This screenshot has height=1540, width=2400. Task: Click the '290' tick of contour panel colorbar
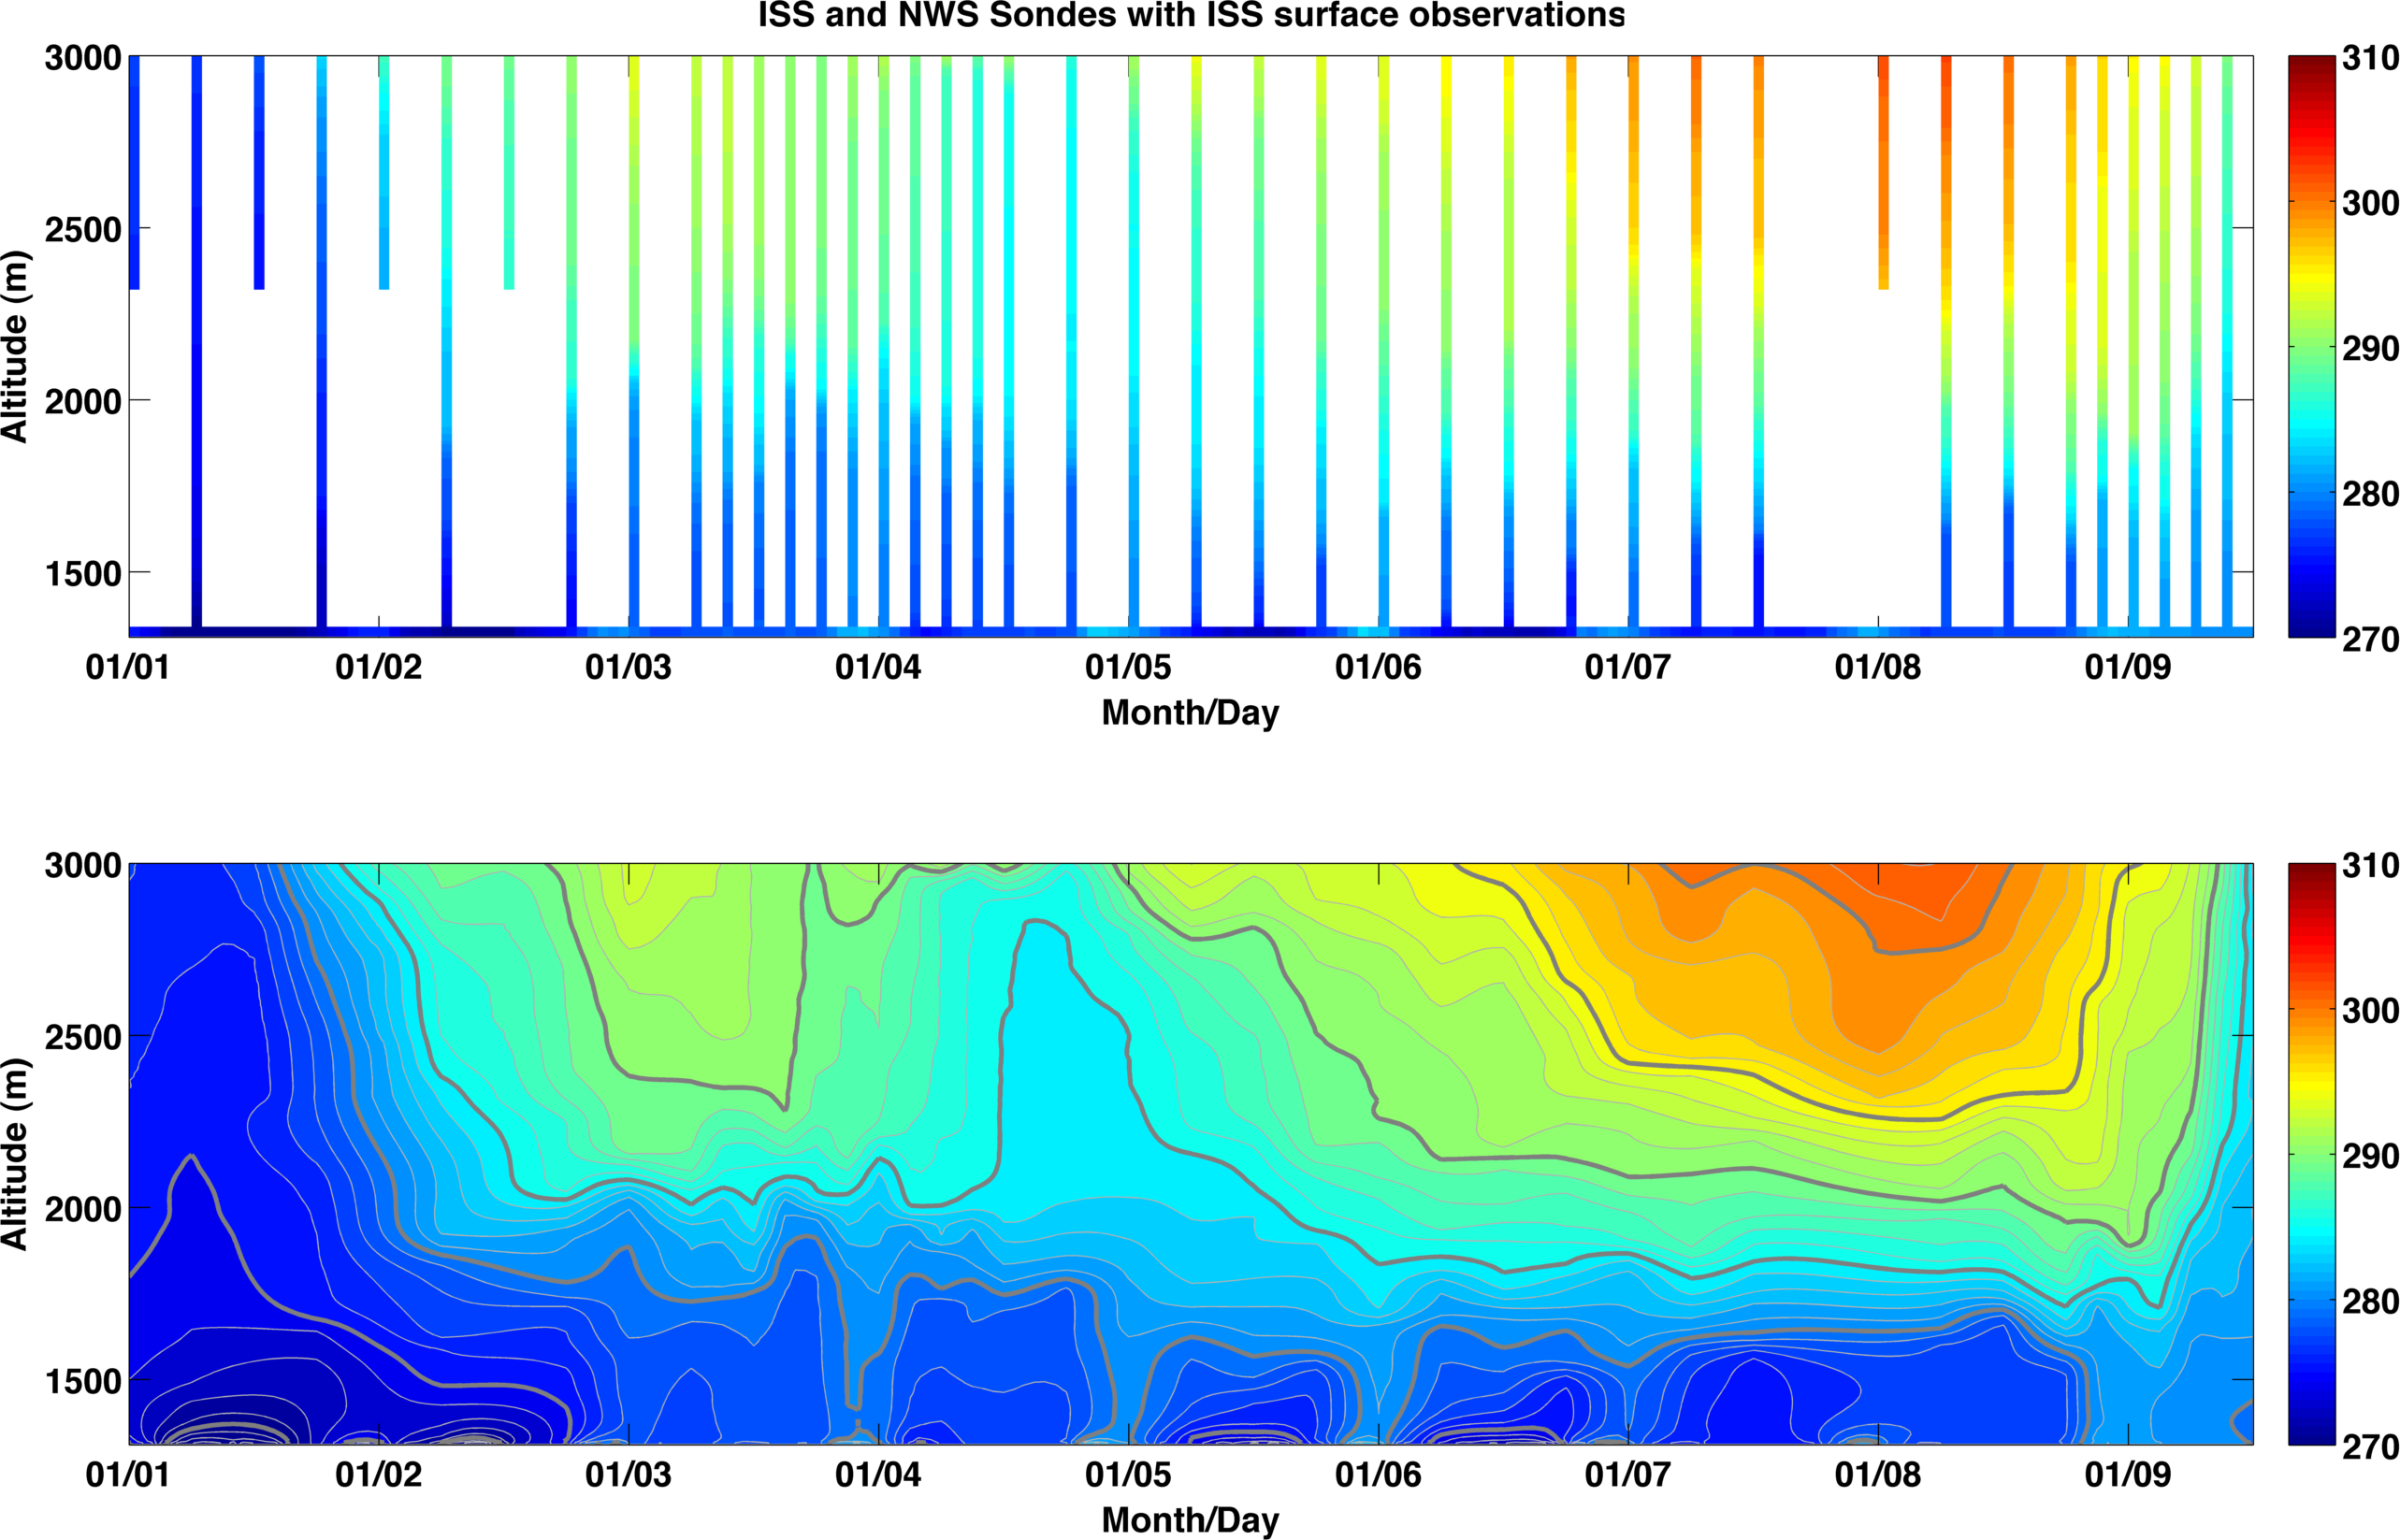point(2370,1156)
